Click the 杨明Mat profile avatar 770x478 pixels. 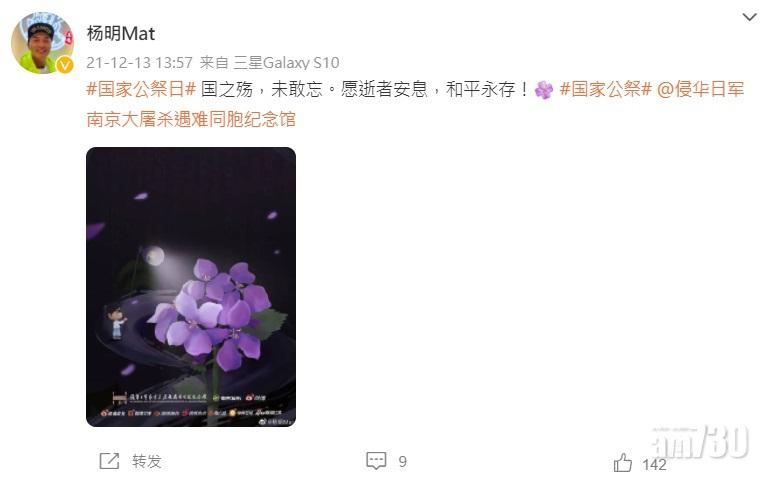[43, 43]
